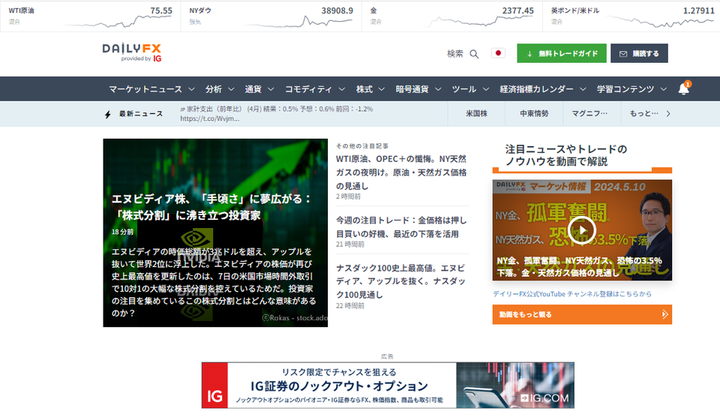Expand 学習コンテンツ menu chevron
This screenshot has width=720, height=420.
pos(664,89)
